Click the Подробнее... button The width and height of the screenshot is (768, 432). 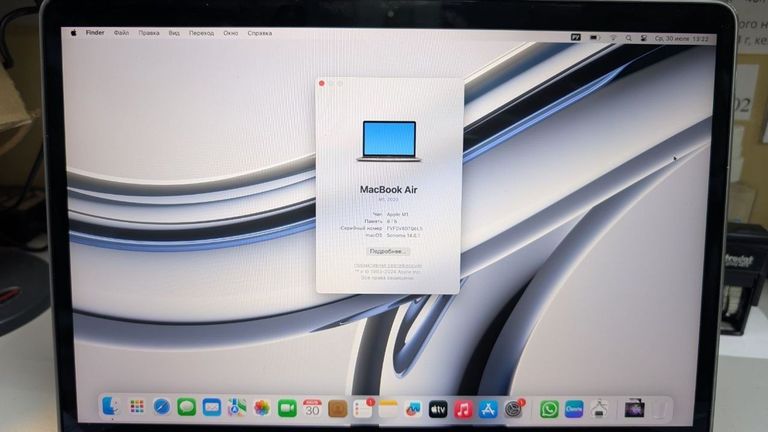click(x=388, y=251)
